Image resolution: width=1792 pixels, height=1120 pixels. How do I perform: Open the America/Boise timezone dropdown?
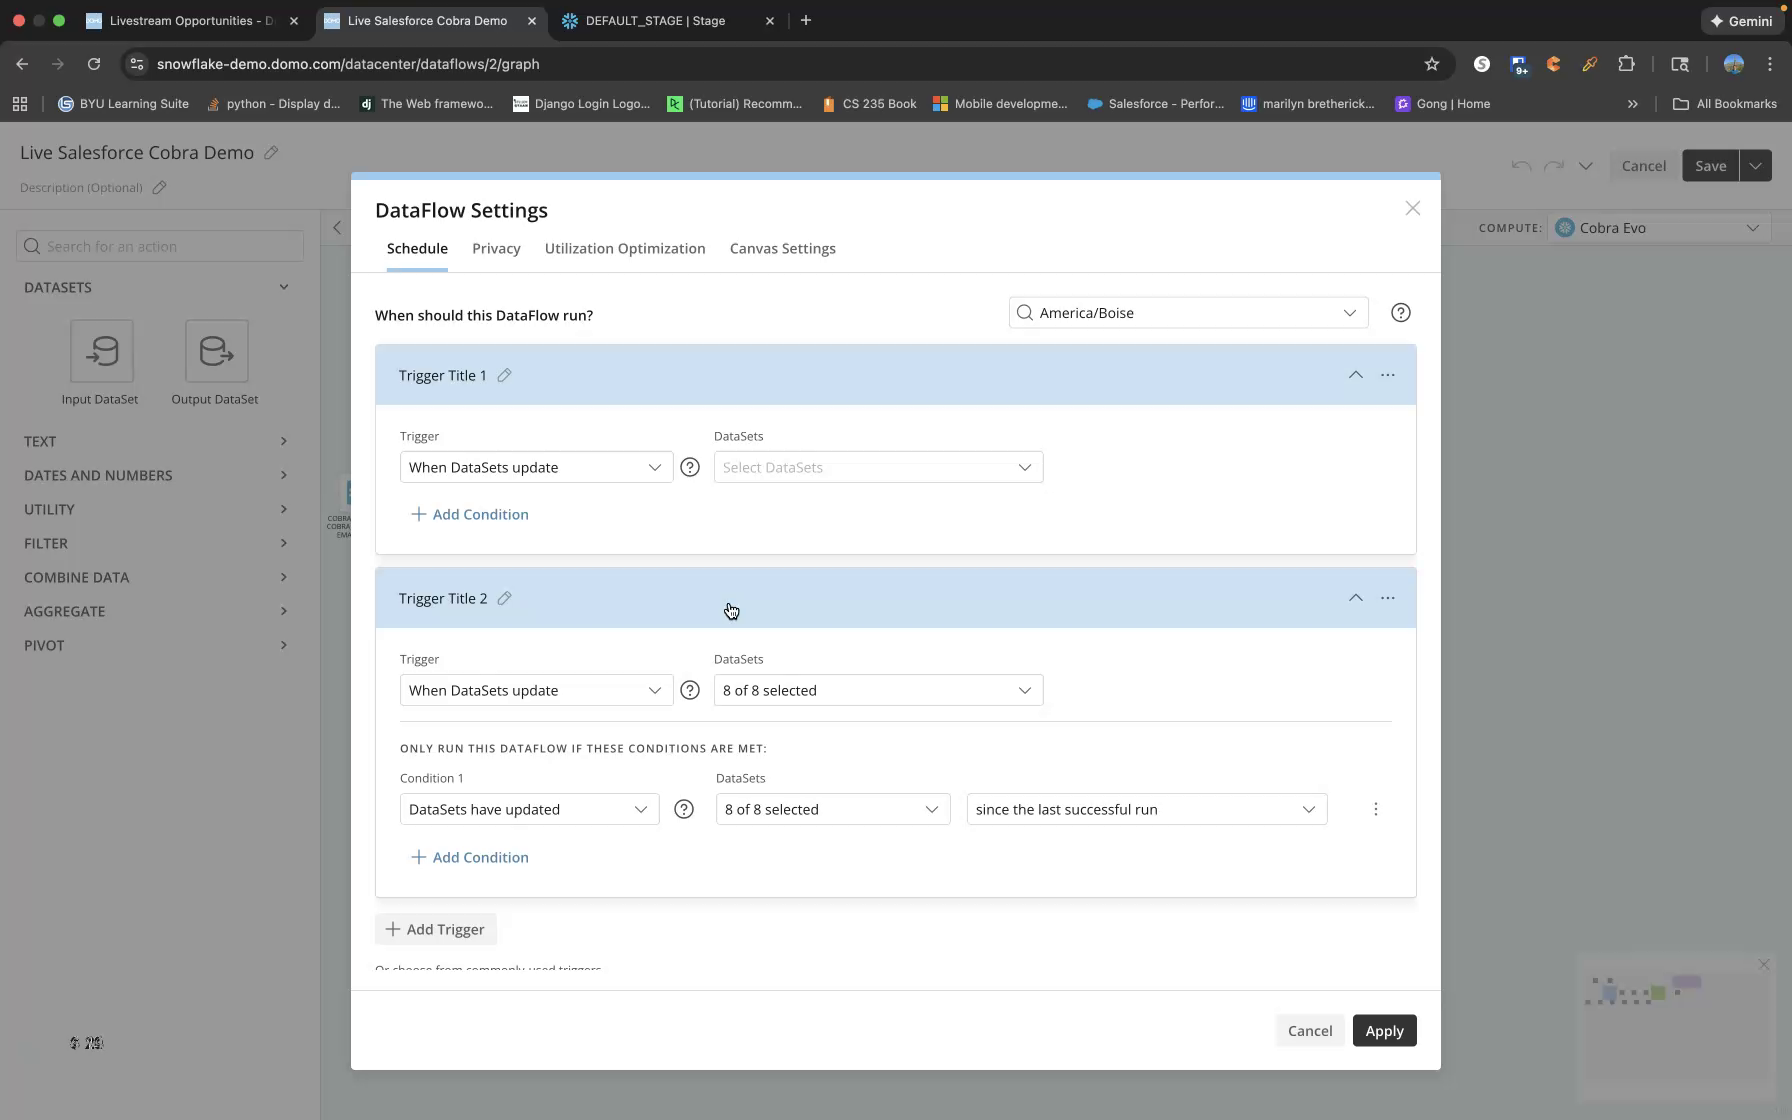1188,312
